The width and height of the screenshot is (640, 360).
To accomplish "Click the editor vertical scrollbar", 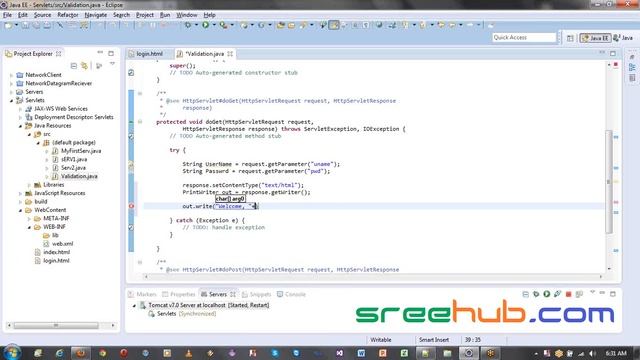I will (609, 182).
